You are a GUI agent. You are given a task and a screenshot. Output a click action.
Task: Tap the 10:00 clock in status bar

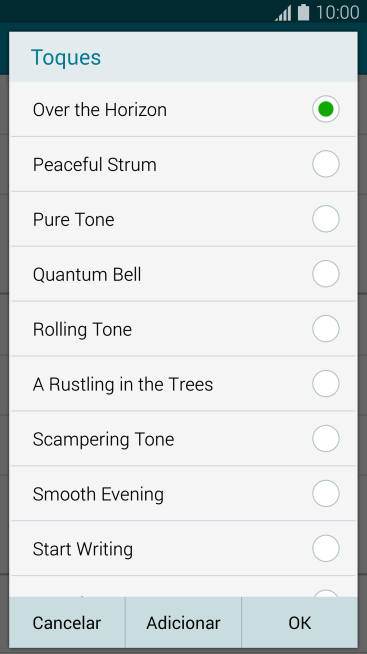point(337,13)
